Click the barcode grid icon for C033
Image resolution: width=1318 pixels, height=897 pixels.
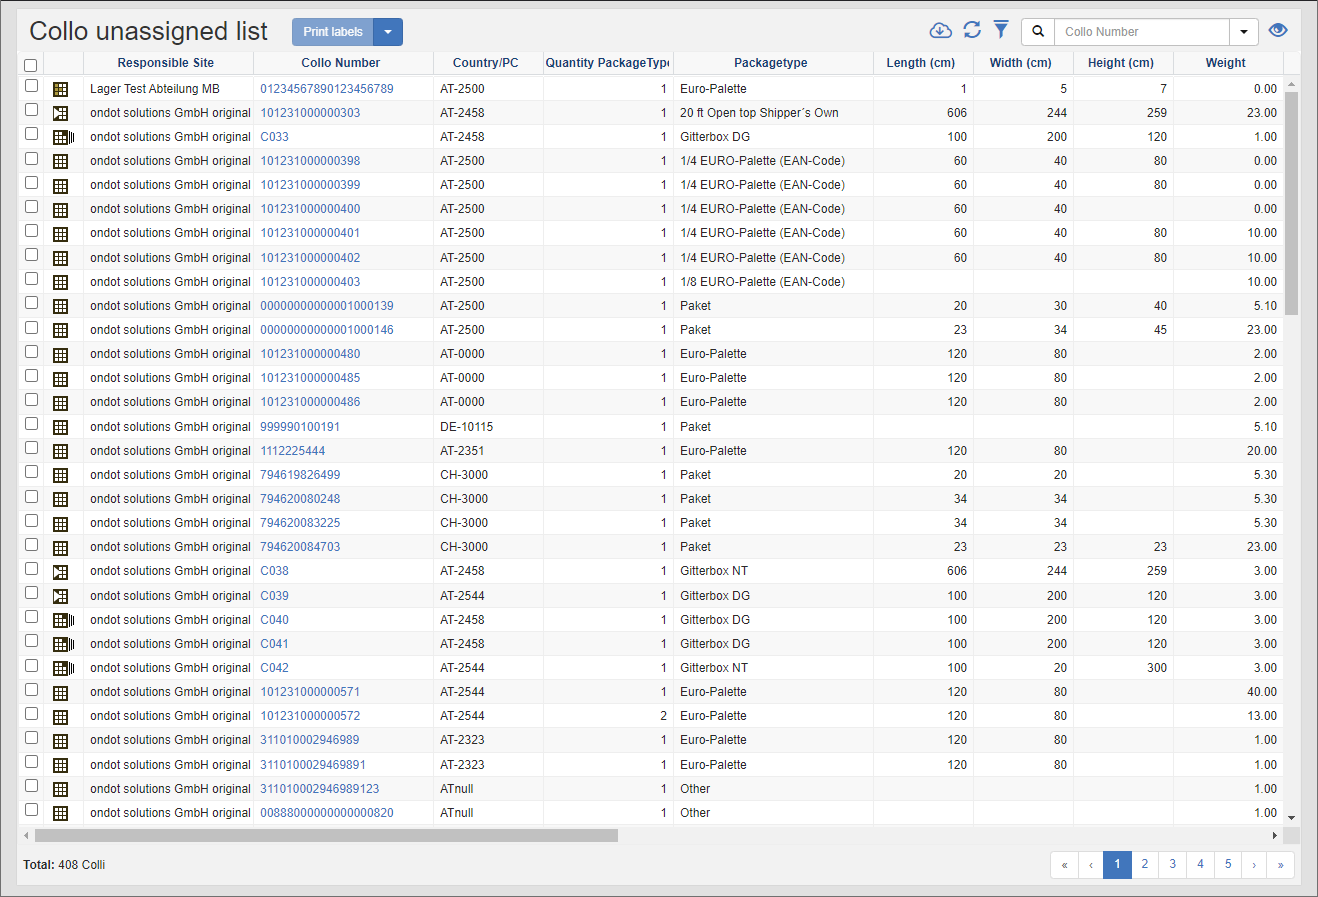coord(63,137)
